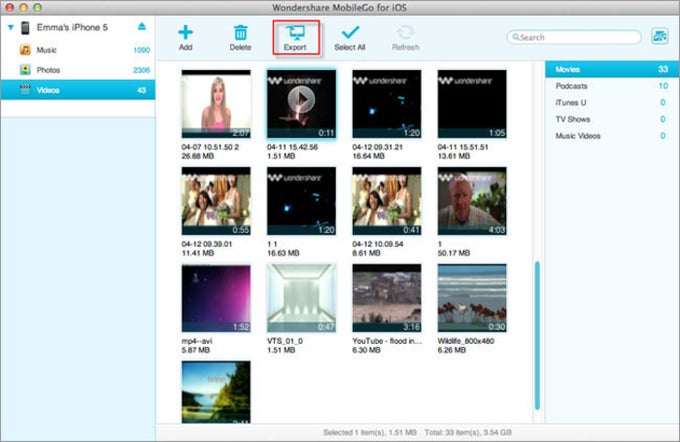Screen dimensions: 680x442
Task: Click the green zoom window button
Action: [x=38, y=7]
